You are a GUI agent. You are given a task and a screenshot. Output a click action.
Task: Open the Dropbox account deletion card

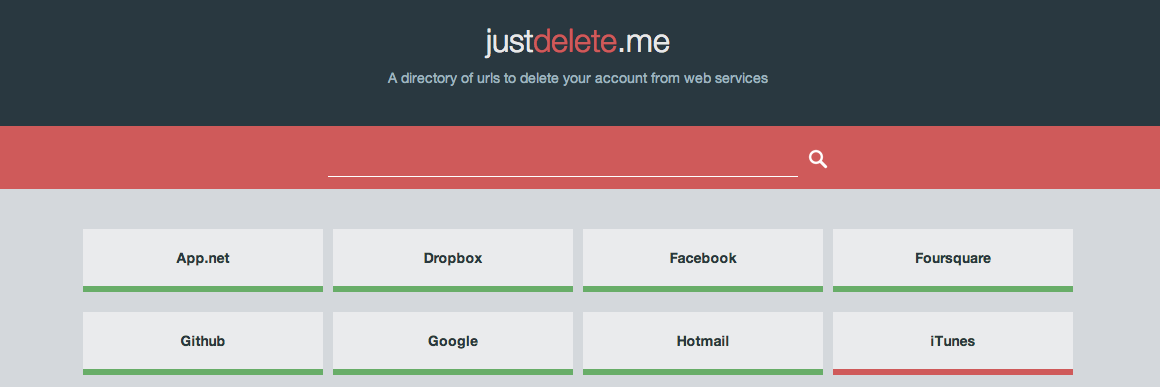point(453,258)
